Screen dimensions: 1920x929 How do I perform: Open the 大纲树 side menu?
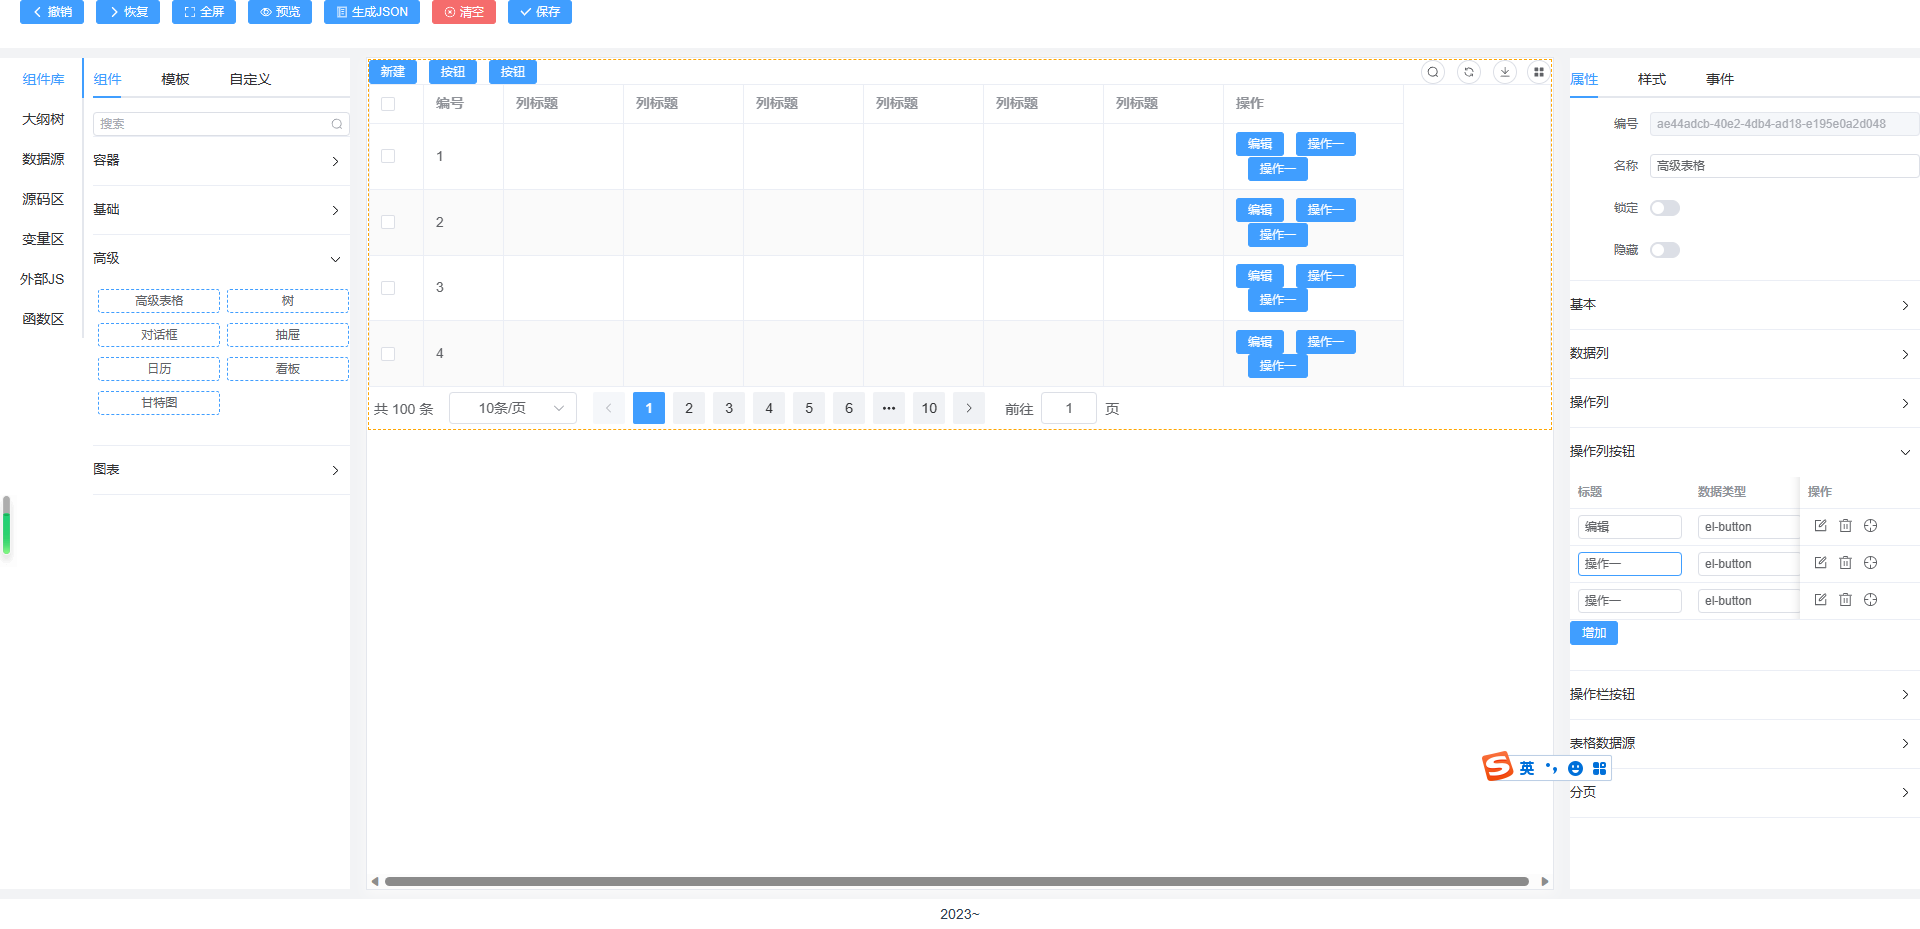(x=43, y=119)
